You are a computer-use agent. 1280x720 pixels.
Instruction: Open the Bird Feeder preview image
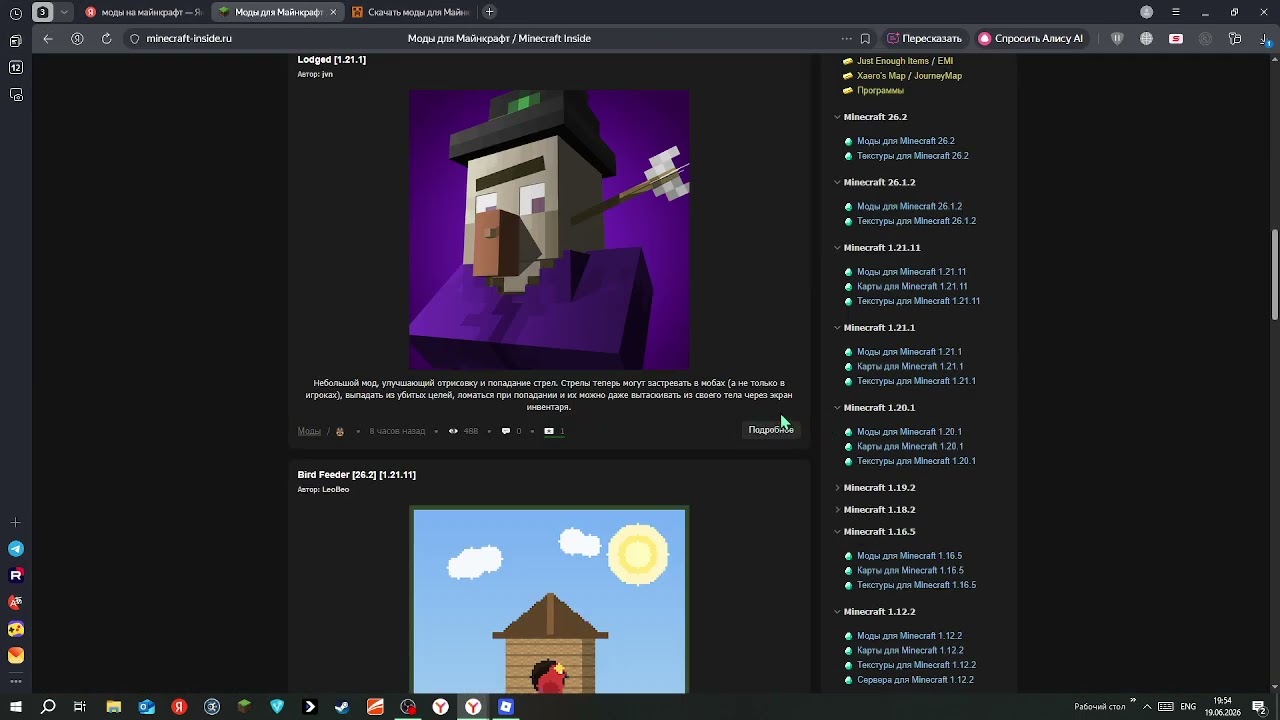pyautogui.click(x=549, y=600)
